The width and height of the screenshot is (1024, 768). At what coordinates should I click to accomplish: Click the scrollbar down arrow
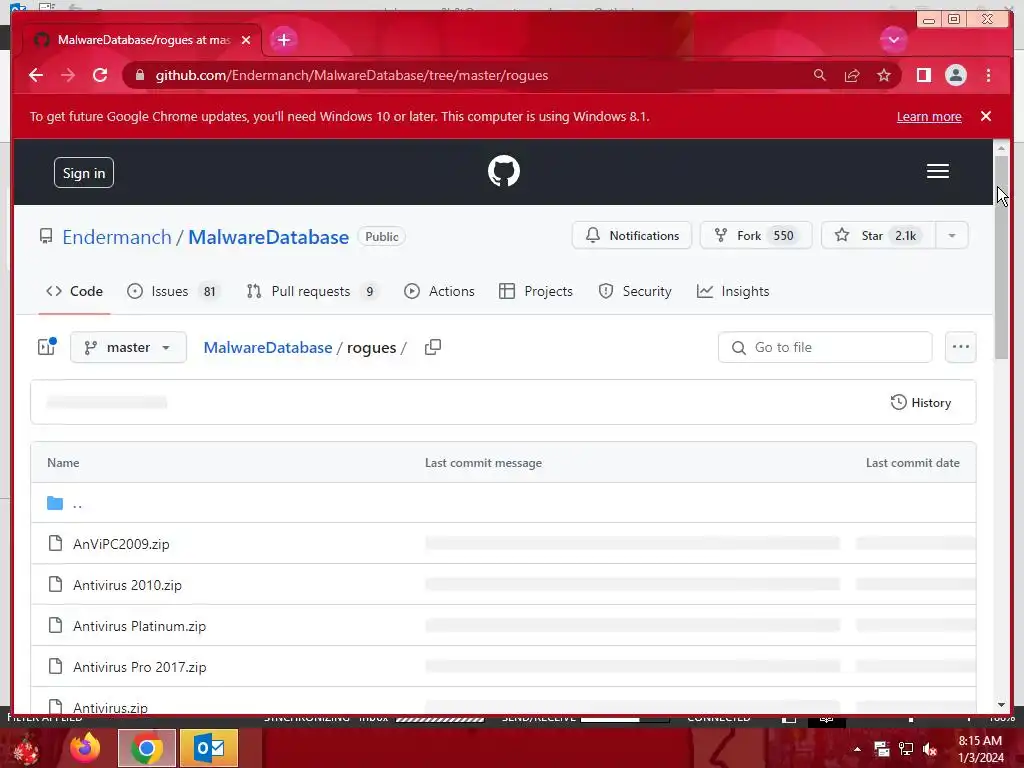pyautogui.click(x=1001, y=705)
